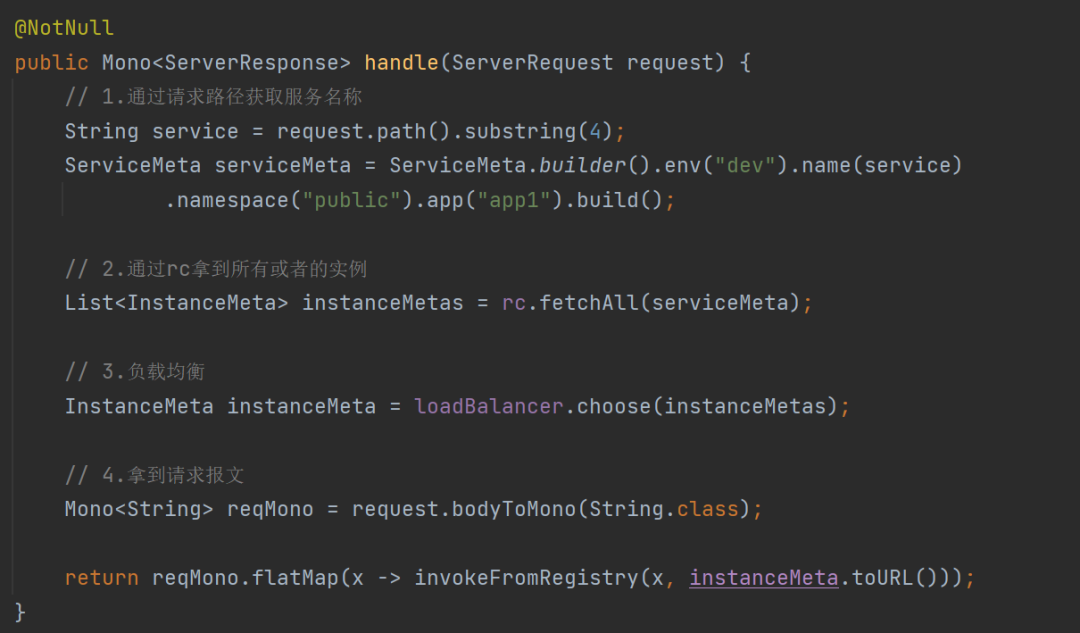This screenshot has height=633, width=1080.
Task: Click comment '// 4.拿到请求报文'
Action: pyautogui.click(x=154, y=475)
